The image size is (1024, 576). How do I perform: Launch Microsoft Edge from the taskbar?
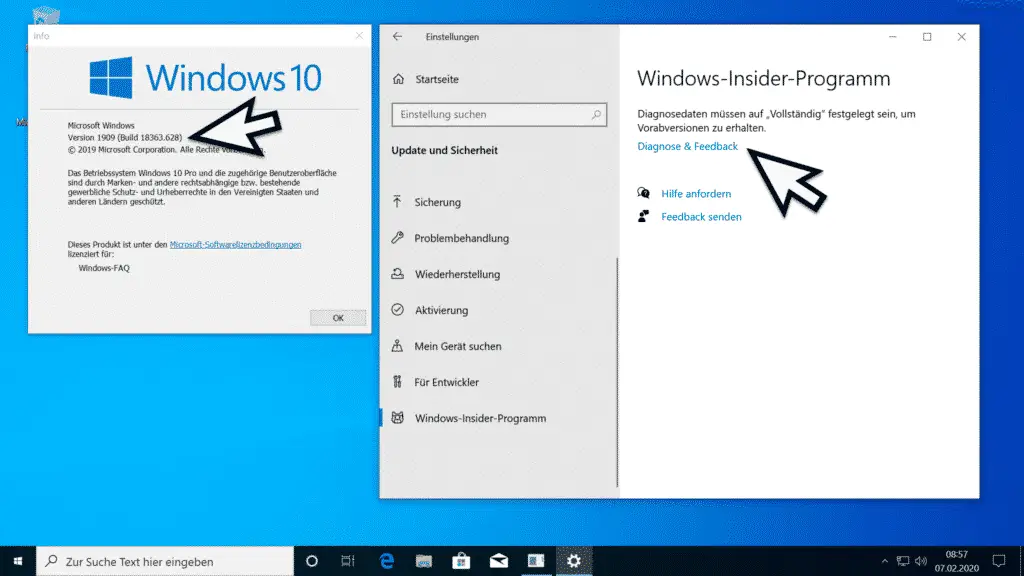[387, 561]
